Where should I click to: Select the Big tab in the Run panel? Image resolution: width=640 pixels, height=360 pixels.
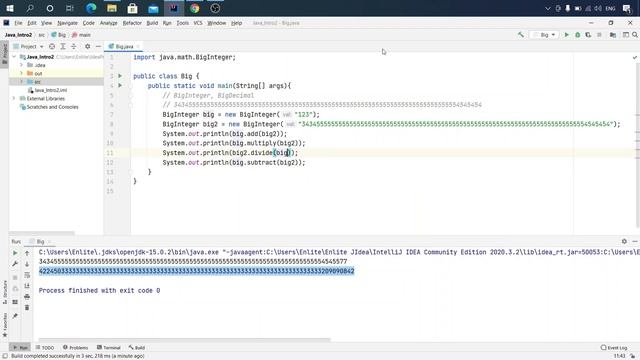[40, 242]
